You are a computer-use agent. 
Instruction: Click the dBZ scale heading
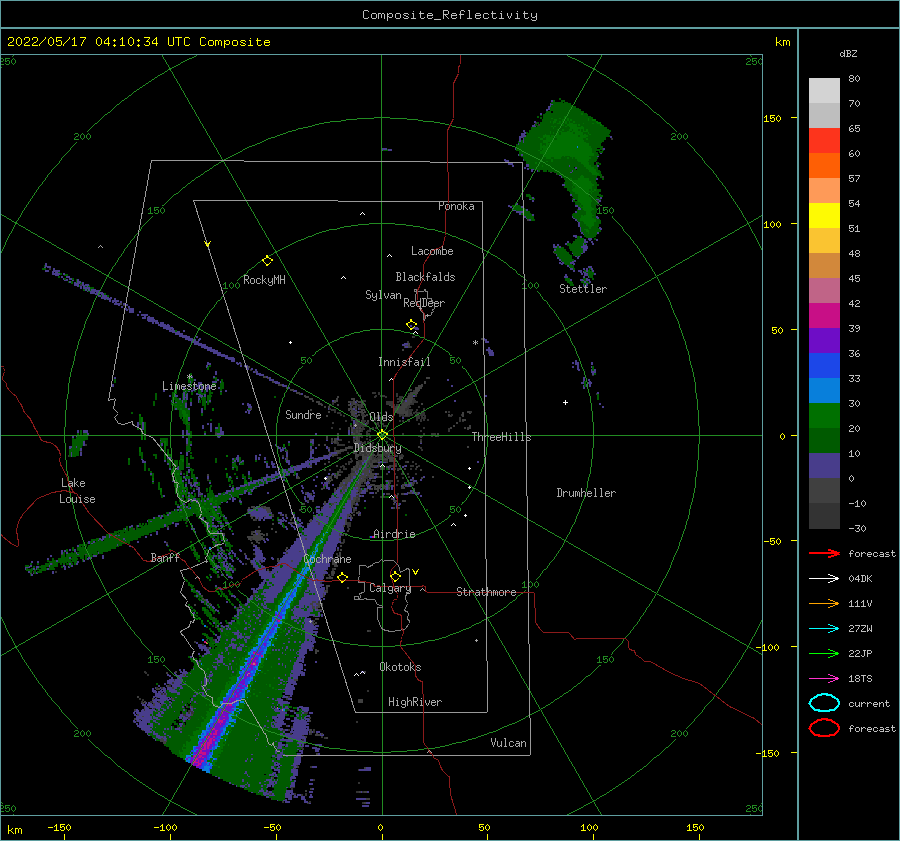point(848,53)
